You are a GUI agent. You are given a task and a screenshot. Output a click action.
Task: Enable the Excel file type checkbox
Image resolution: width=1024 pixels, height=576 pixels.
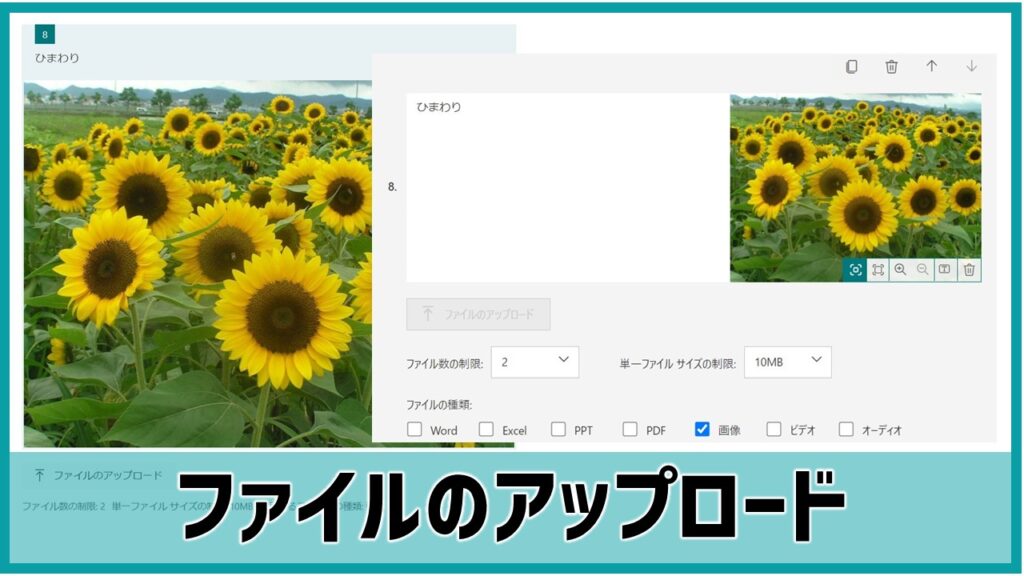pos(486,430)
